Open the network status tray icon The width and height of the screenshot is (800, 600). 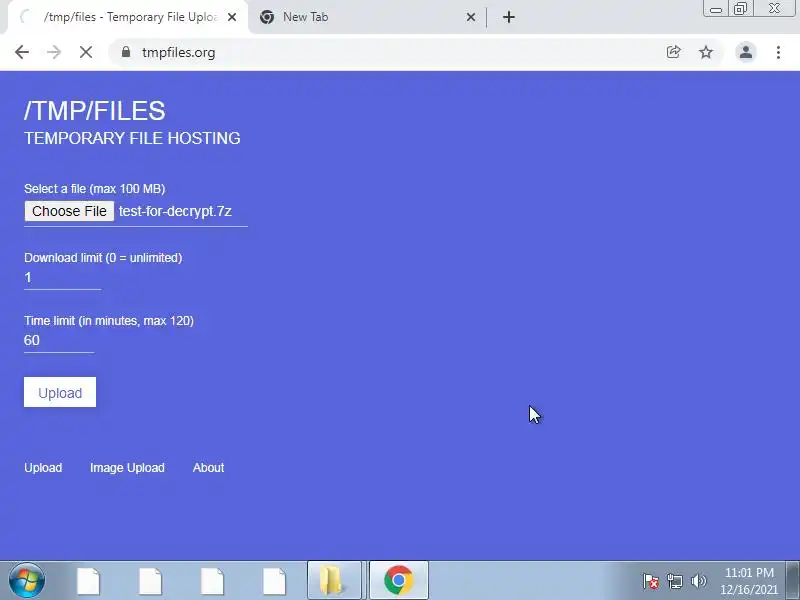674,581
